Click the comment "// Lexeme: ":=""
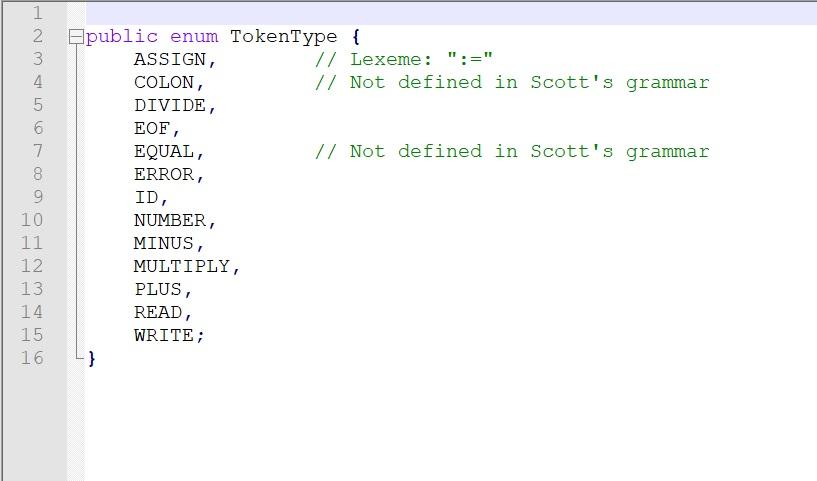 [404, 59]
